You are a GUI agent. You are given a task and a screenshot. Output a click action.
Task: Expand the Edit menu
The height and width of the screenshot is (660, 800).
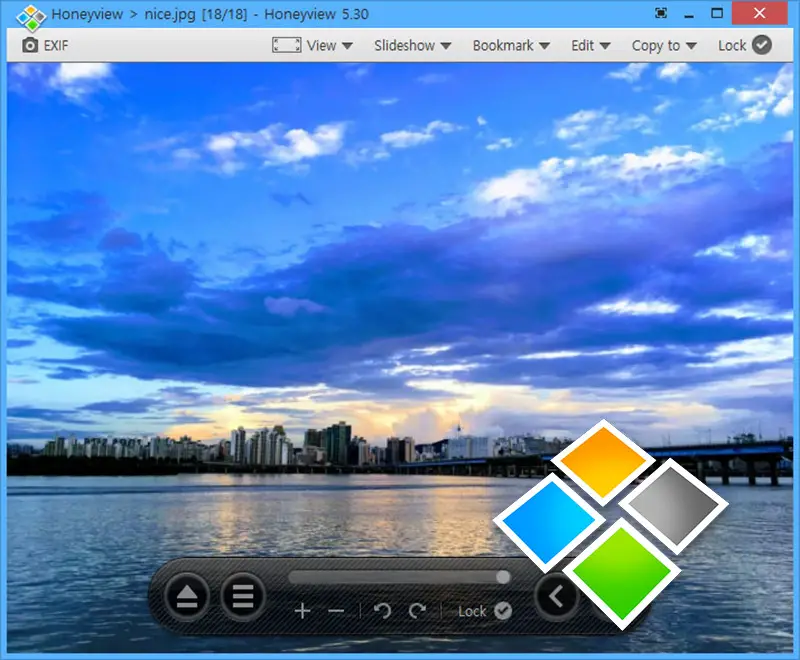tap(591, 45)
